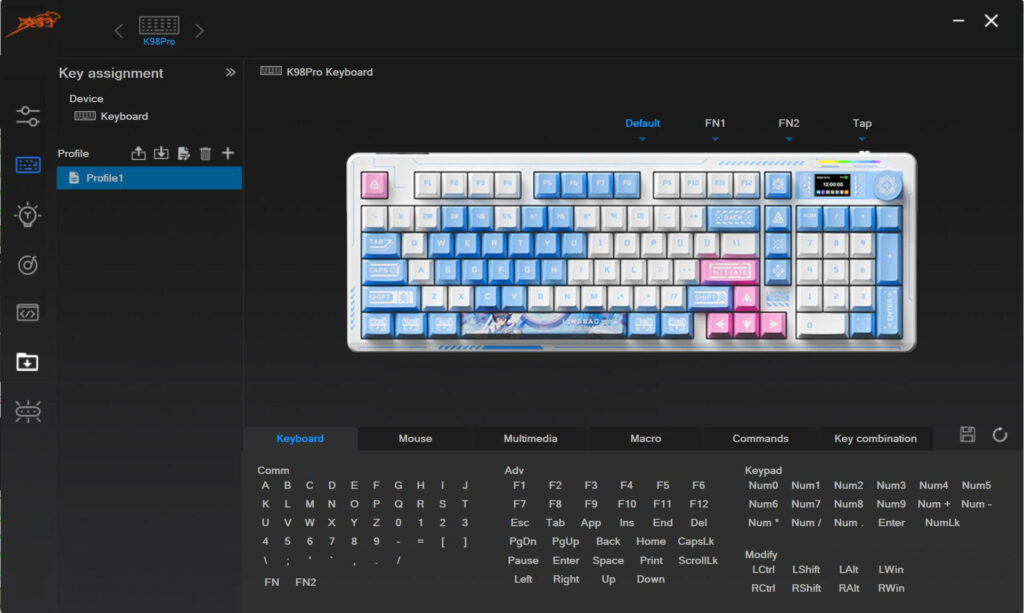The height and width of the screenshot is (613, 1024).
Task: Open the Commands tab
Action: click(x=760, y=439)
